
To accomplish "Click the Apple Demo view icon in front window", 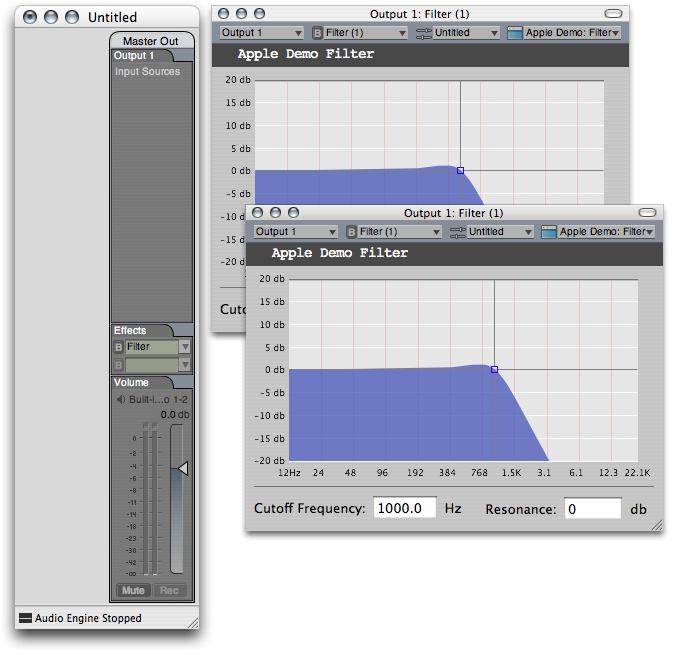I will 548,232.
